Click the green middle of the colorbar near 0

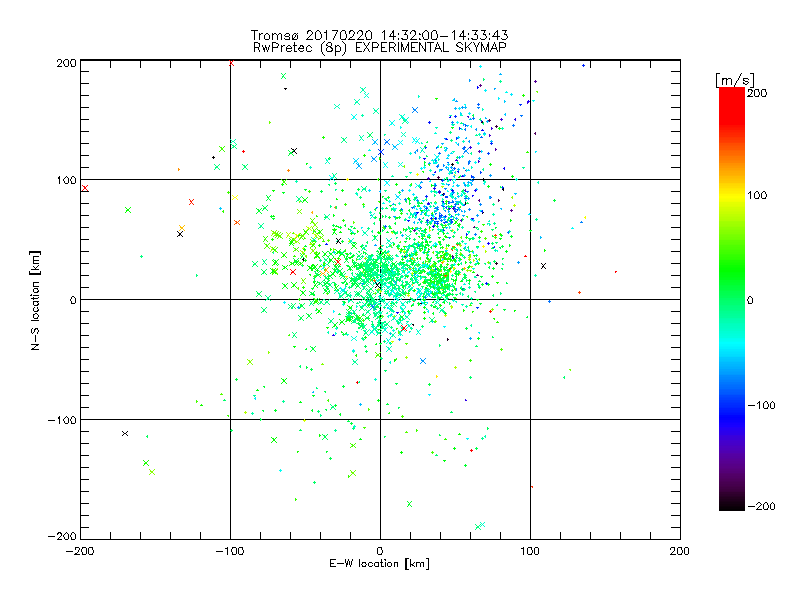click(x=732, y=299)
